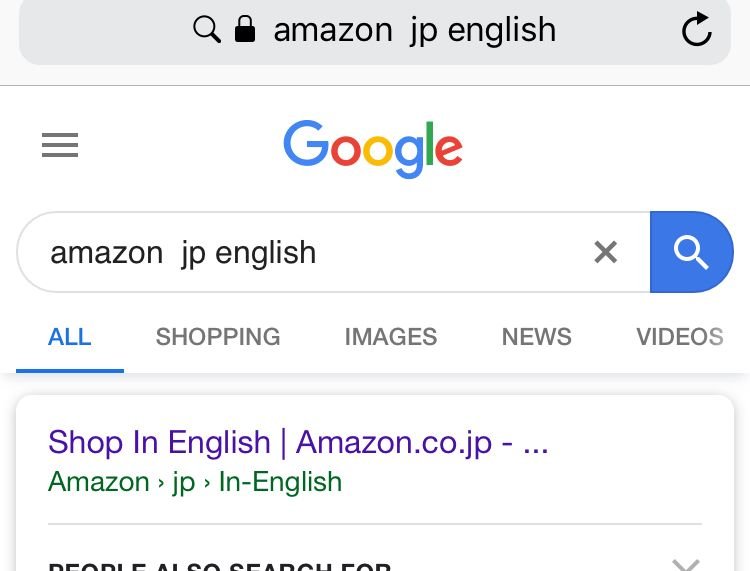750x571 pixels.
Task: Open the Google hamburger menu
Action: (60, 145)
